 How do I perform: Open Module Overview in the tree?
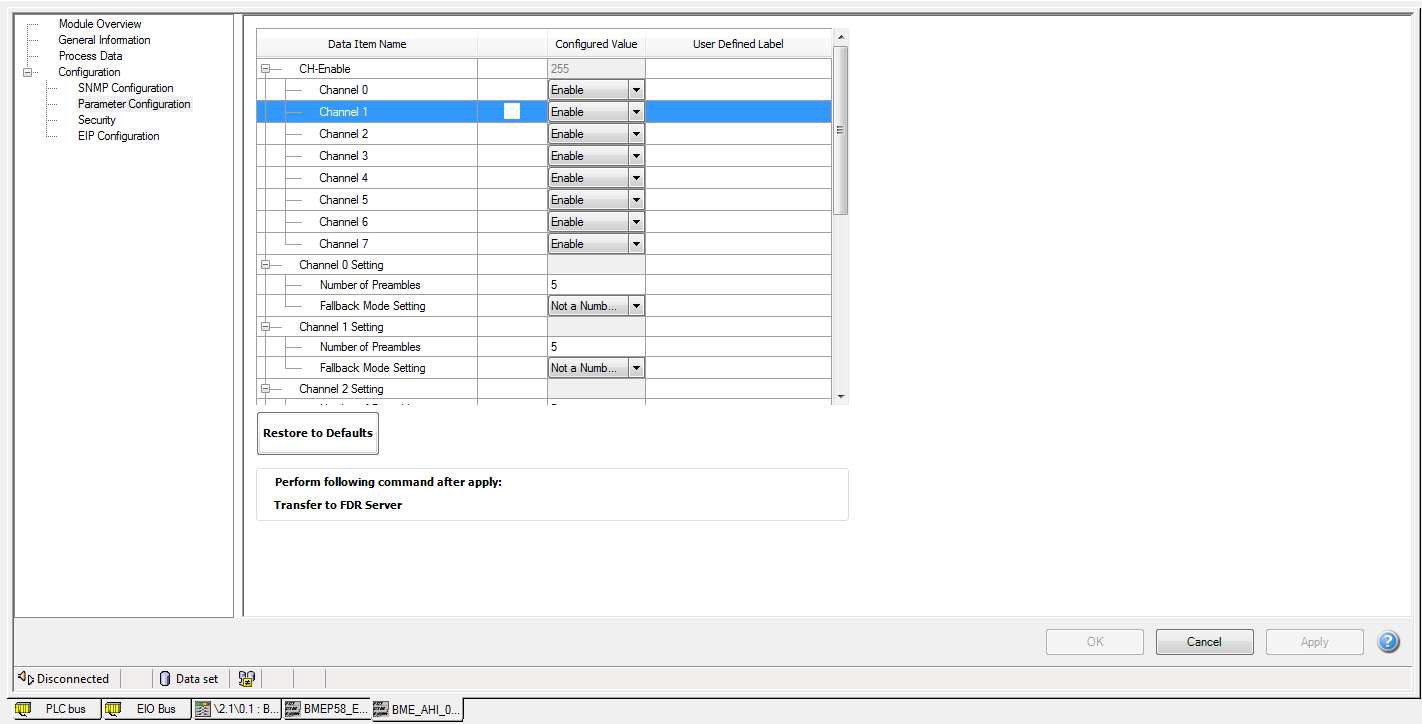coord(100,24)
